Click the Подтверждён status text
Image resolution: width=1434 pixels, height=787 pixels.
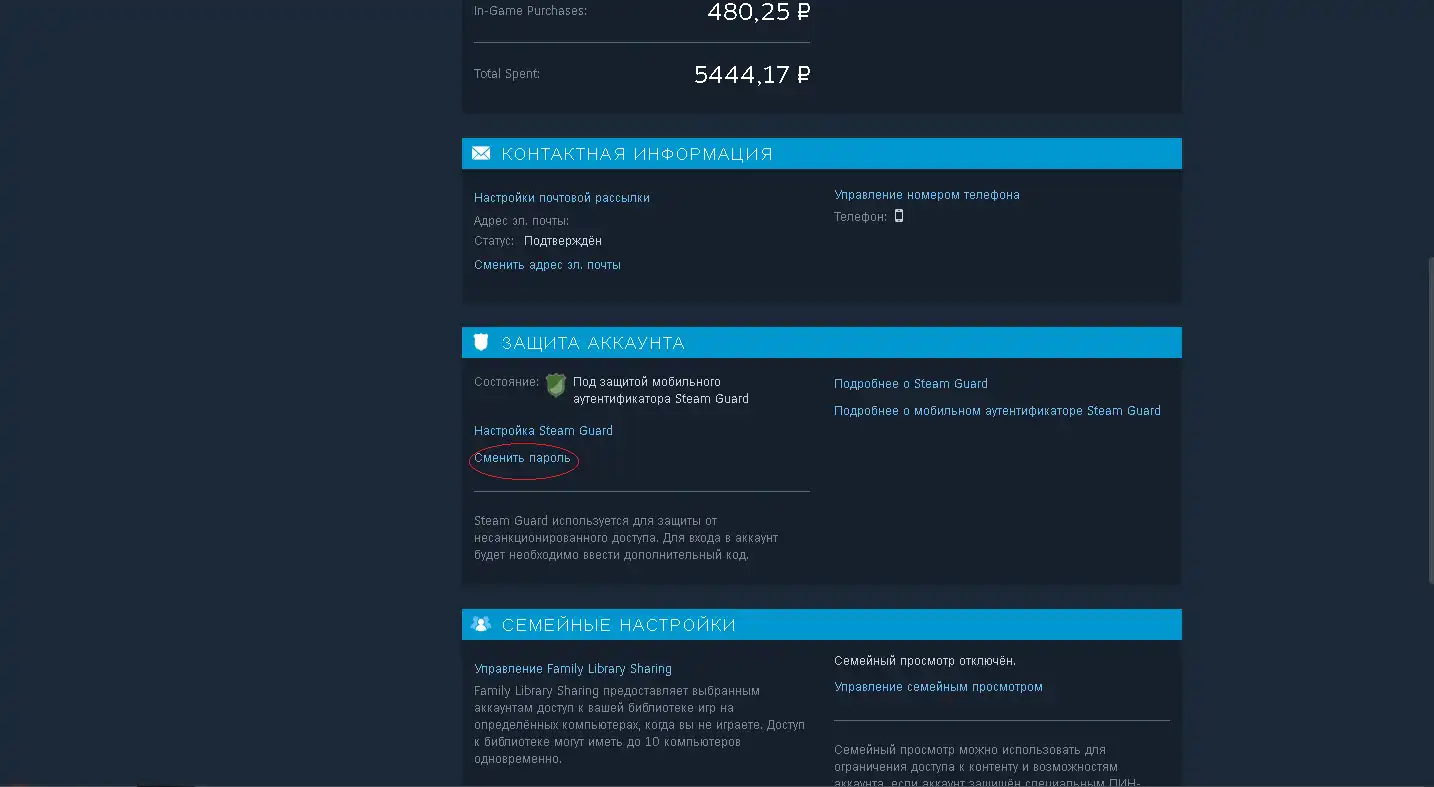[x=563, y=241]
